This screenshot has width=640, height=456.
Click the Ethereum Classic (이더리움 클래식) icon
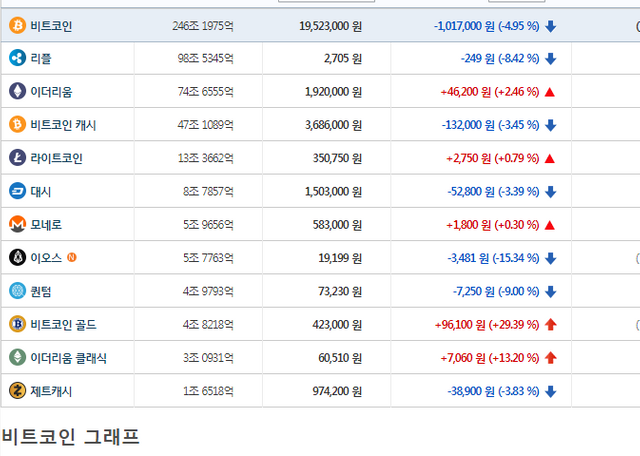[17, 358]
